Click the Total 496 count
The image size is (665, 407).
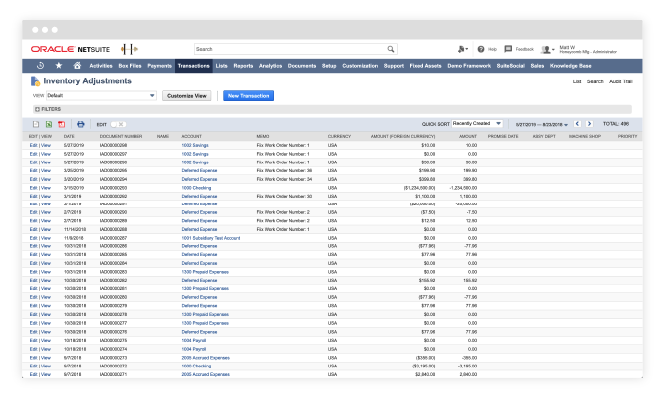click(x=616, y=124)
